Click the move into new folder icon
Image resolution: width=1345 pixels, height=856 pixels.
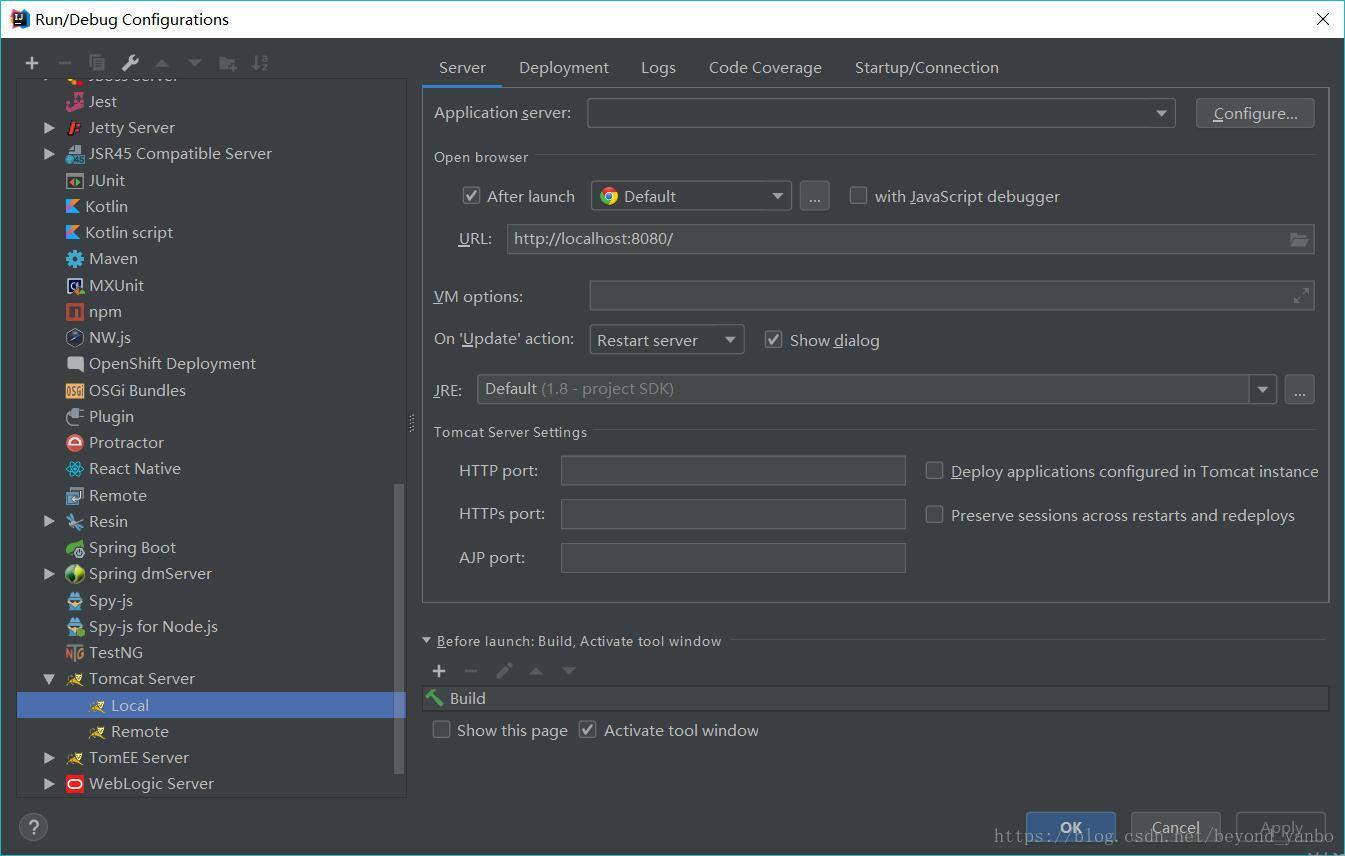point(228,63)
